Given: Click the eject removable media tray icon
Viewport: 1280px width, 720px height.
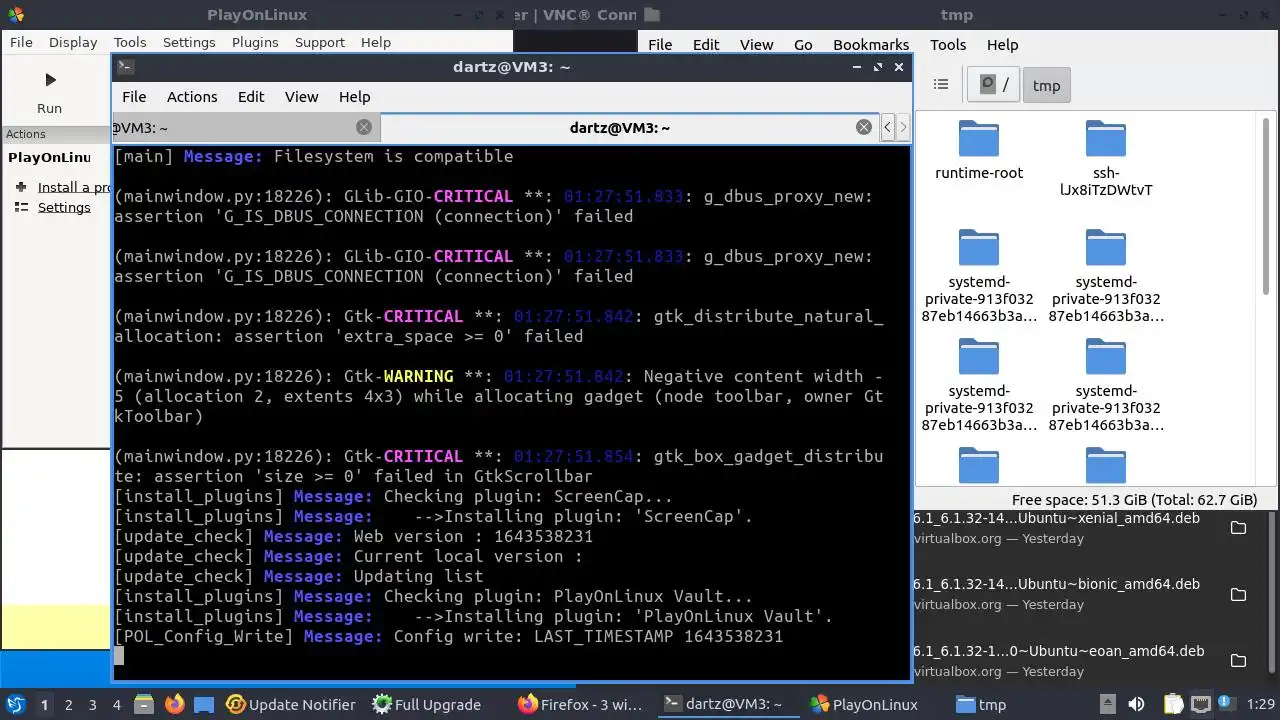Looking at the screenshot, I should pyautogui.click(x=1107, y=704).
